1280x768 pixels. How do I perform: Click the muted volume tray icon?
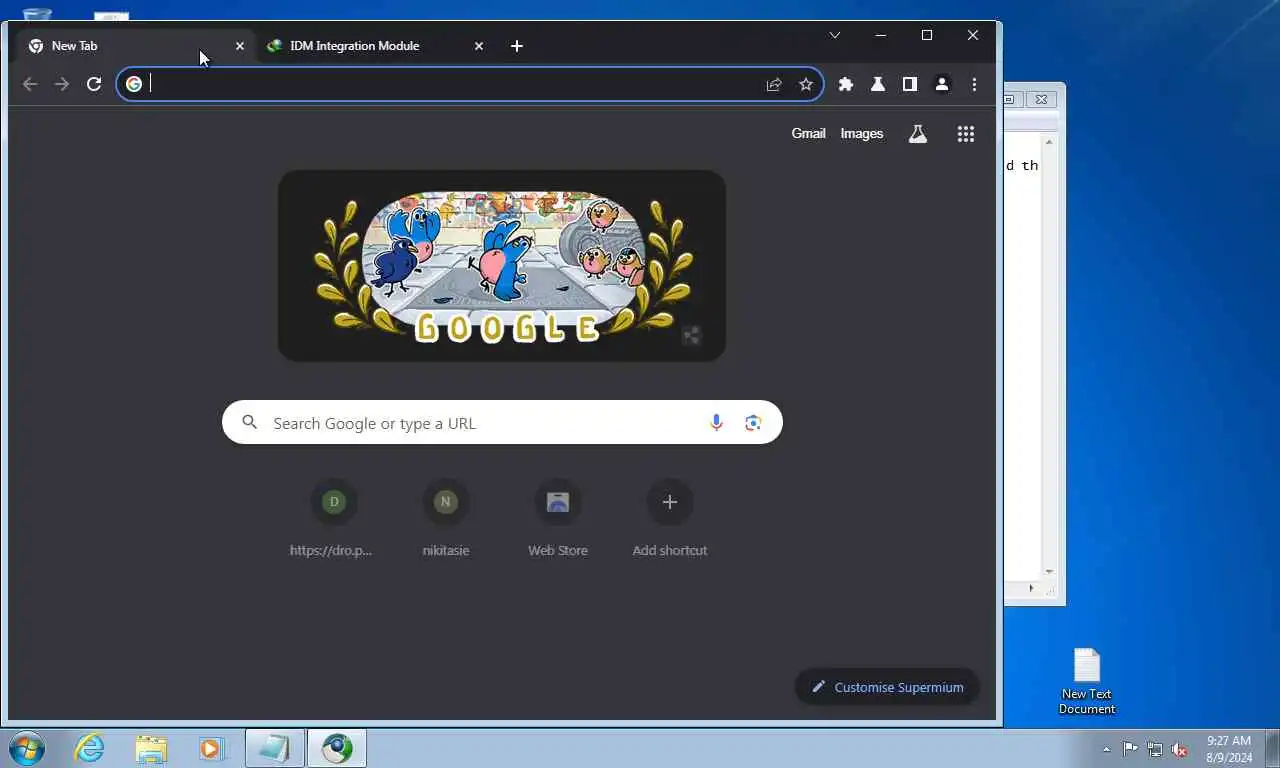(1180, 749)
